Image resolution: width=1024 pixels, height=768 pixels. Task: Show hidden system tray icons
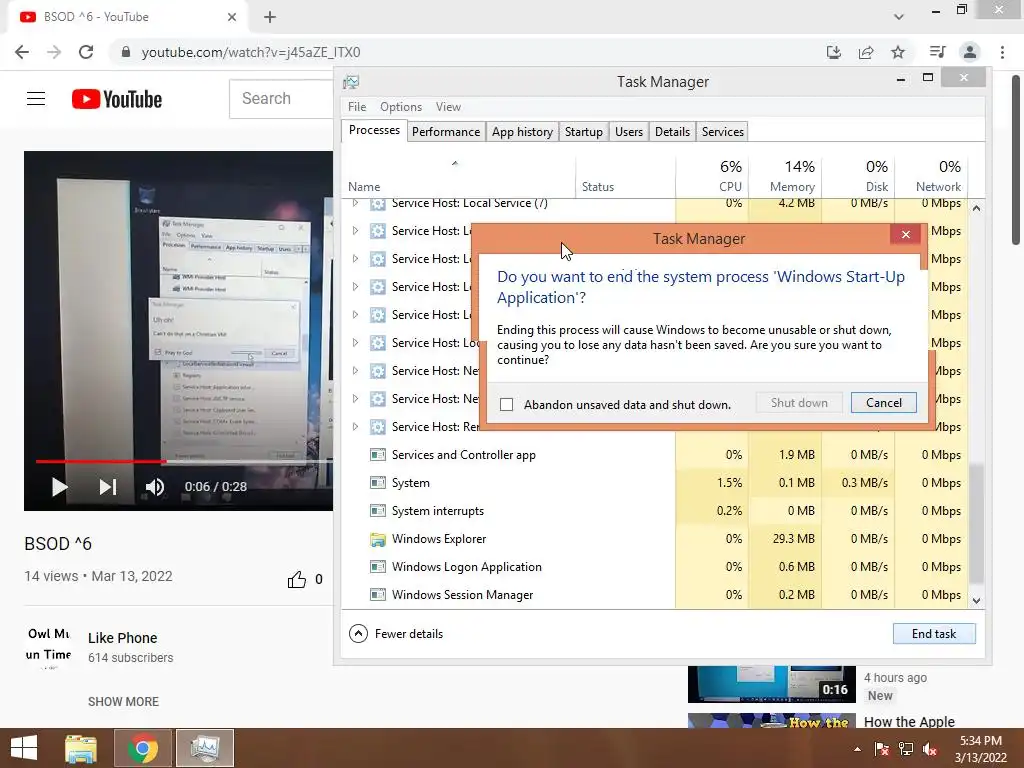coord(857,749)
